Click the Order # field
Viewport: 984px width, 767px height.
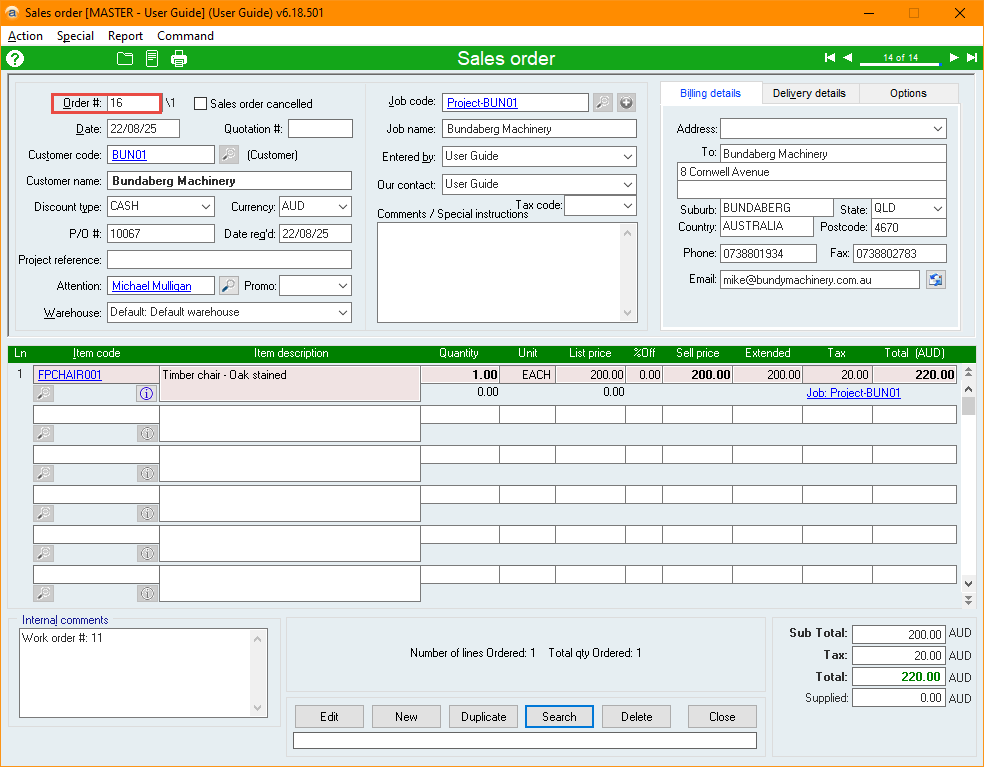134,103
